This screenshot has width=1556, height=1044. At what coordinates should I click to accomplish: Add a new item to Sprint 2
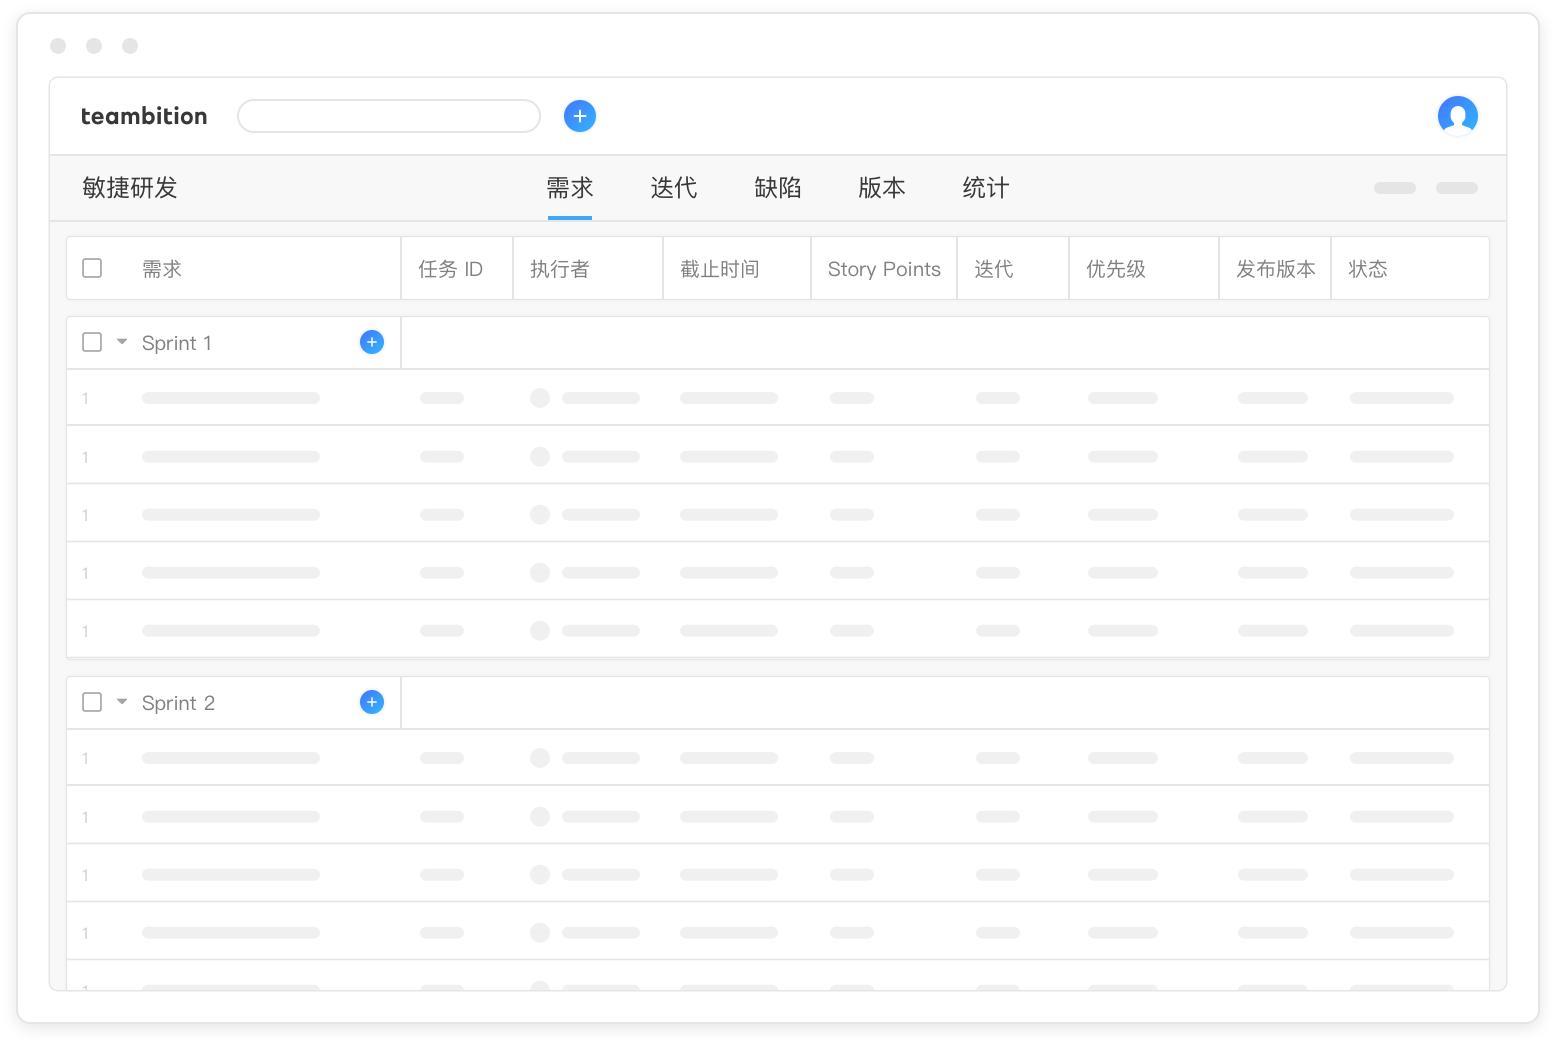click(x=372, y=702)
